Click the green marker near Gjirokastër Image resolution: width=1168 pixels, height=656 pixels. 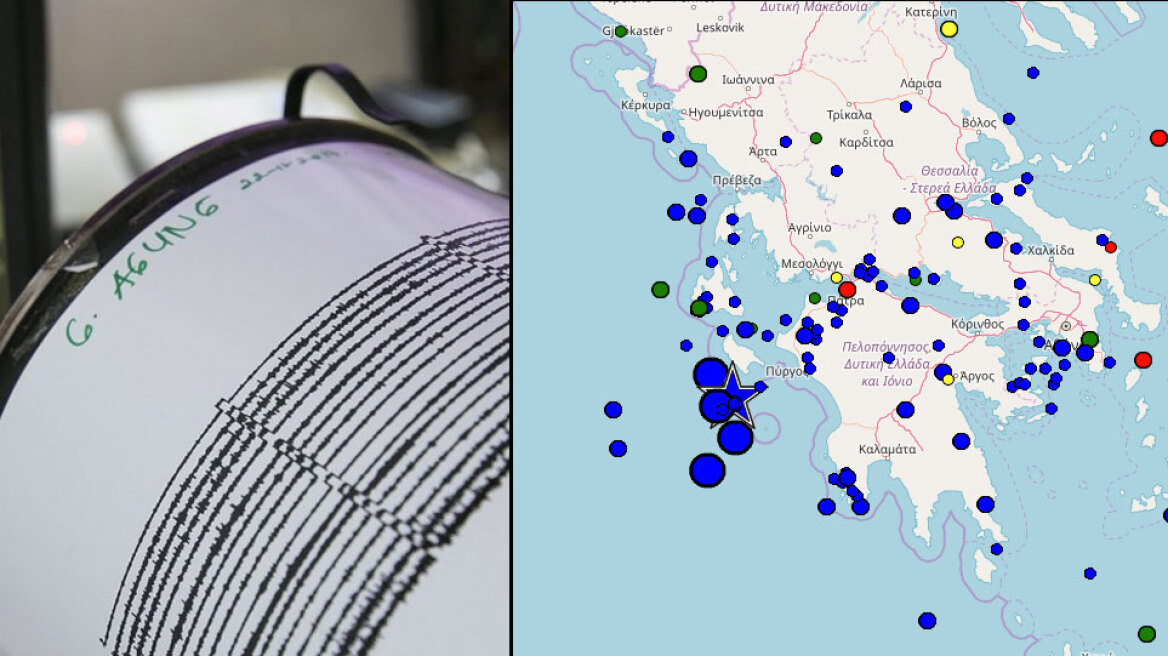[x=620, y=31]
